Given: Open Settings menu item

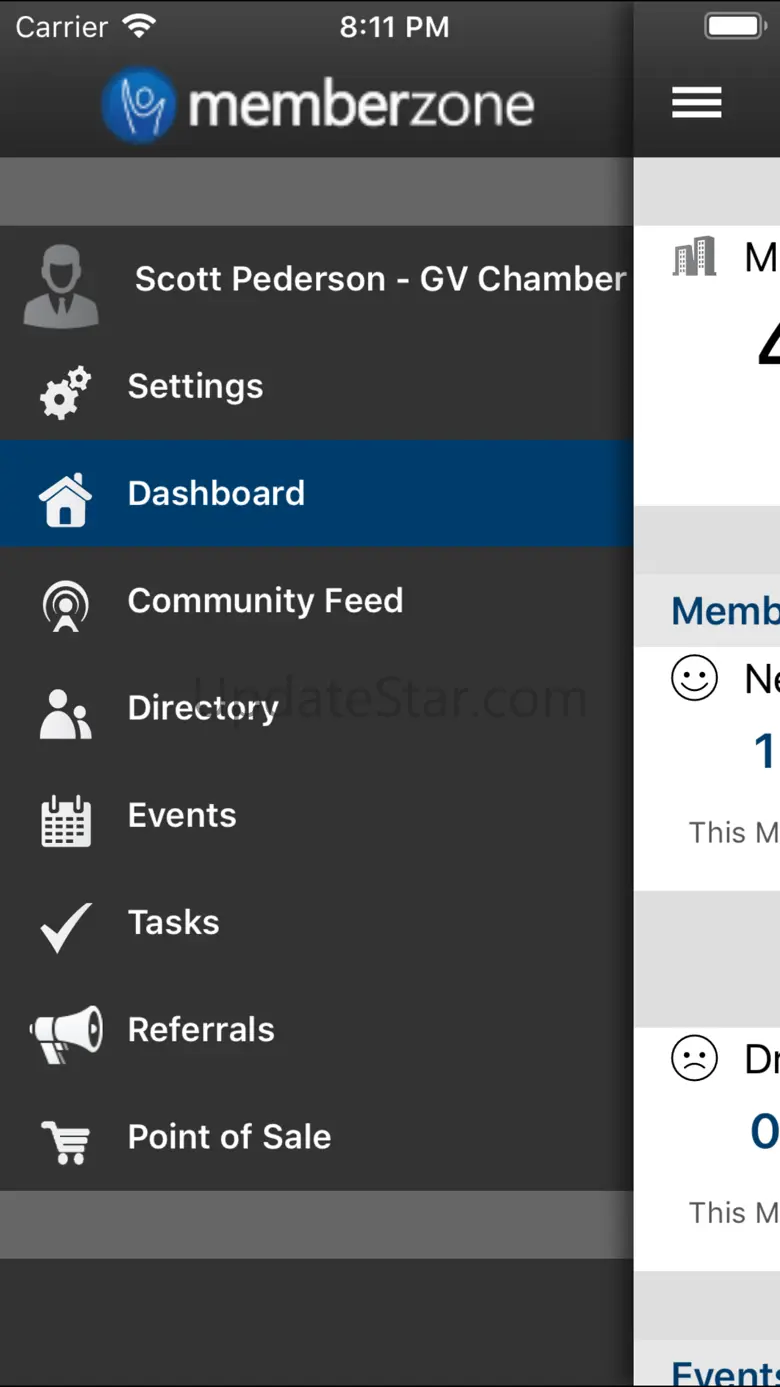Looking at the screenshot, I should point(317,386).
